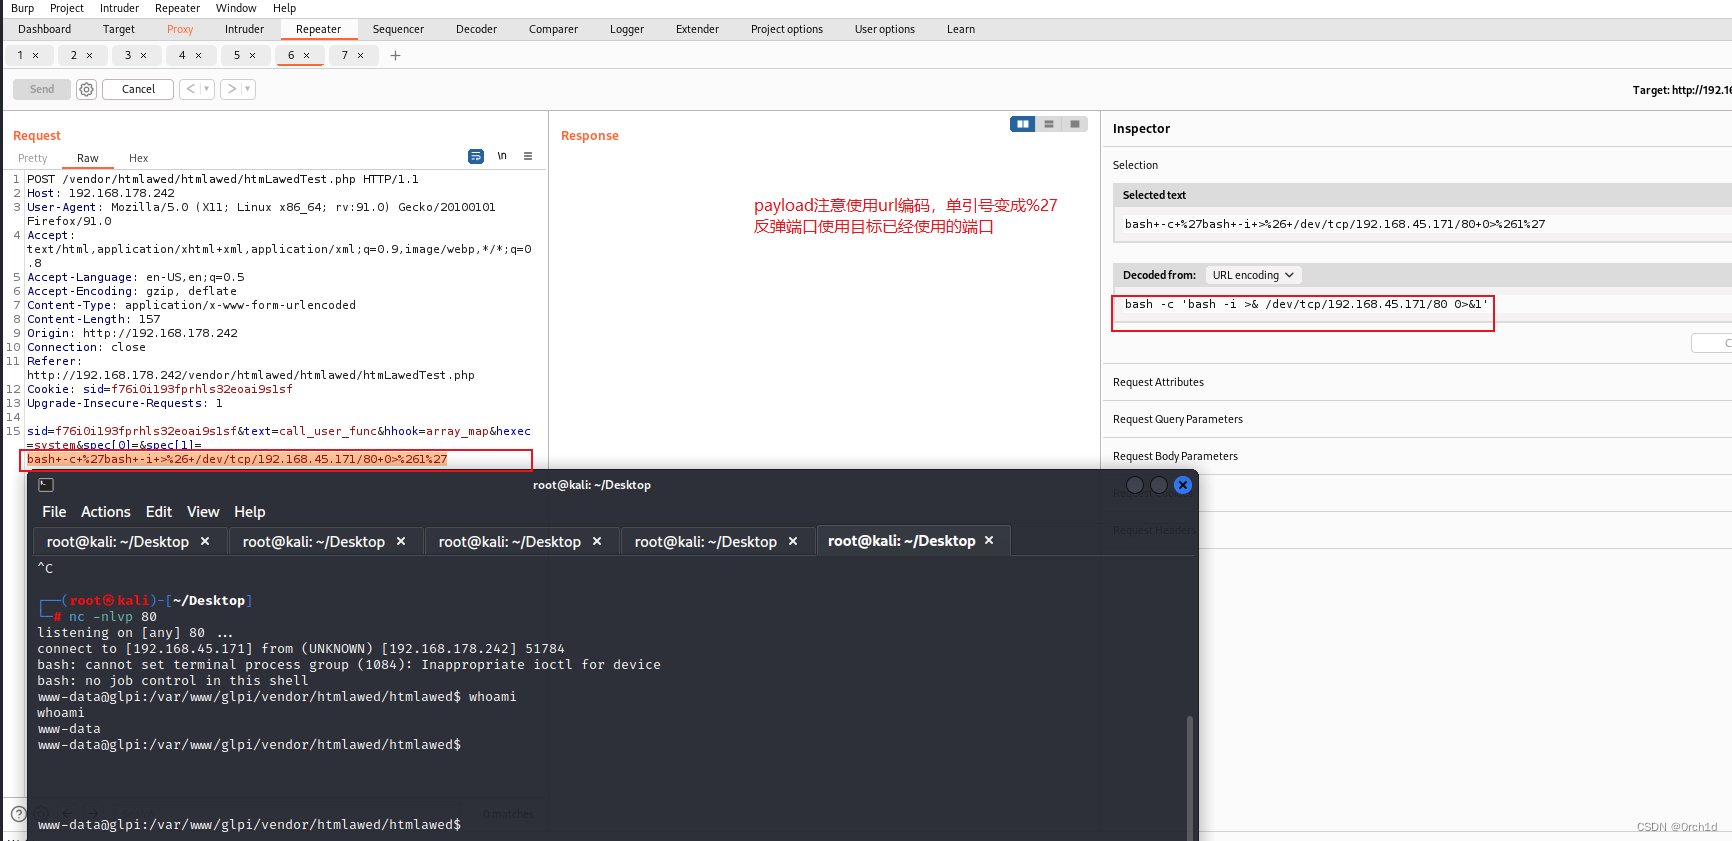
Task: Open the Decoder tab
Action: pyautogui.click(x=476, y=29)
